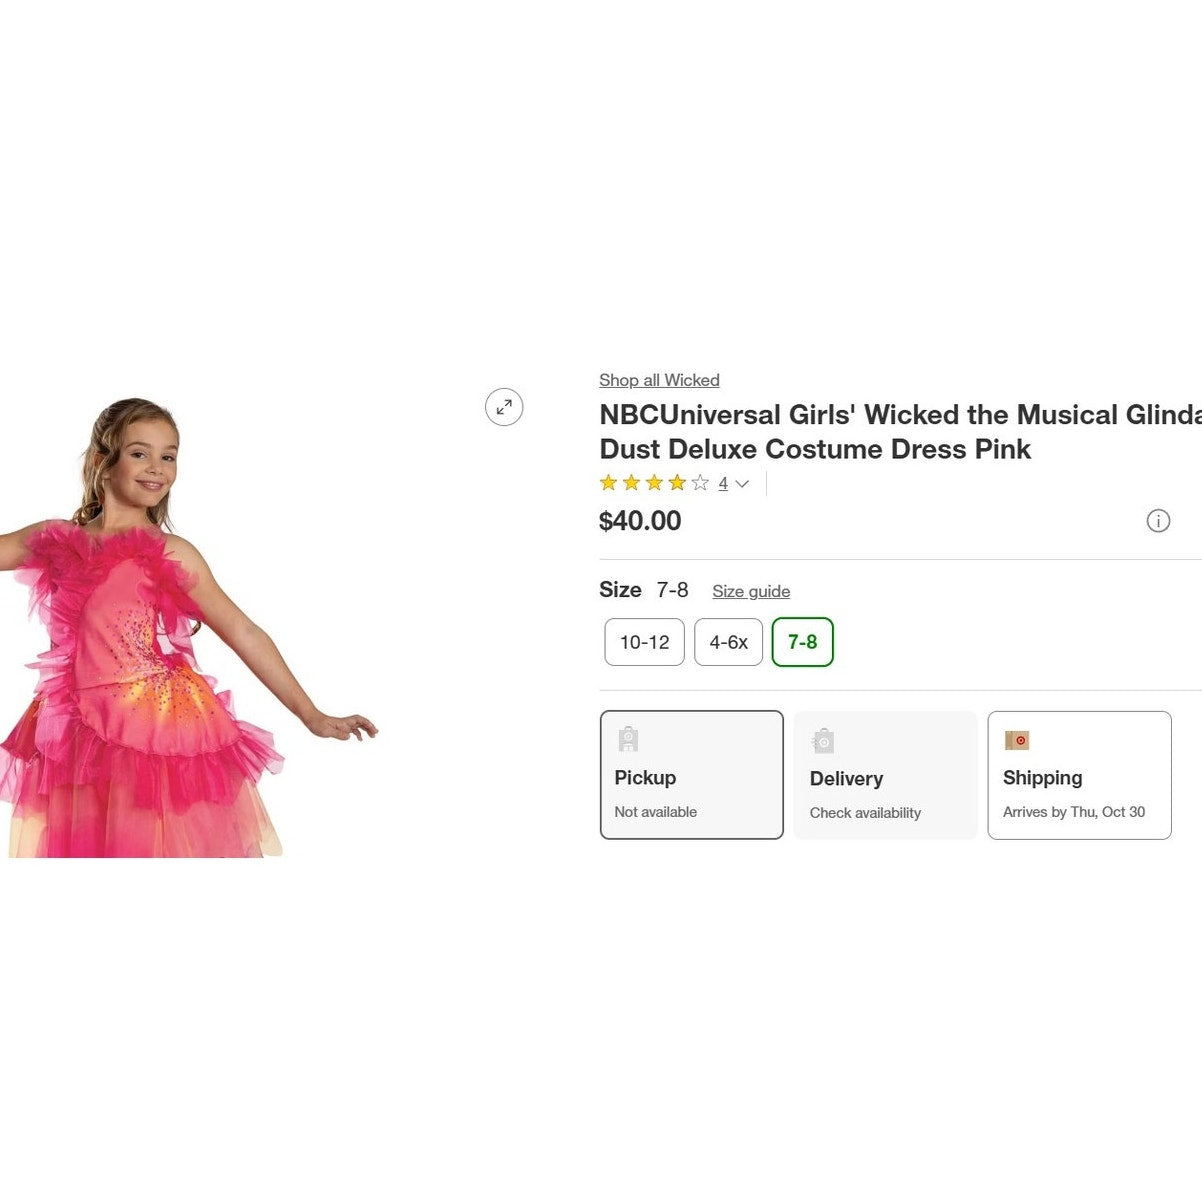This screenshot has height=1202, width=1202.
Task: Click the Size 7-8 label text
Action: point(643,590)
